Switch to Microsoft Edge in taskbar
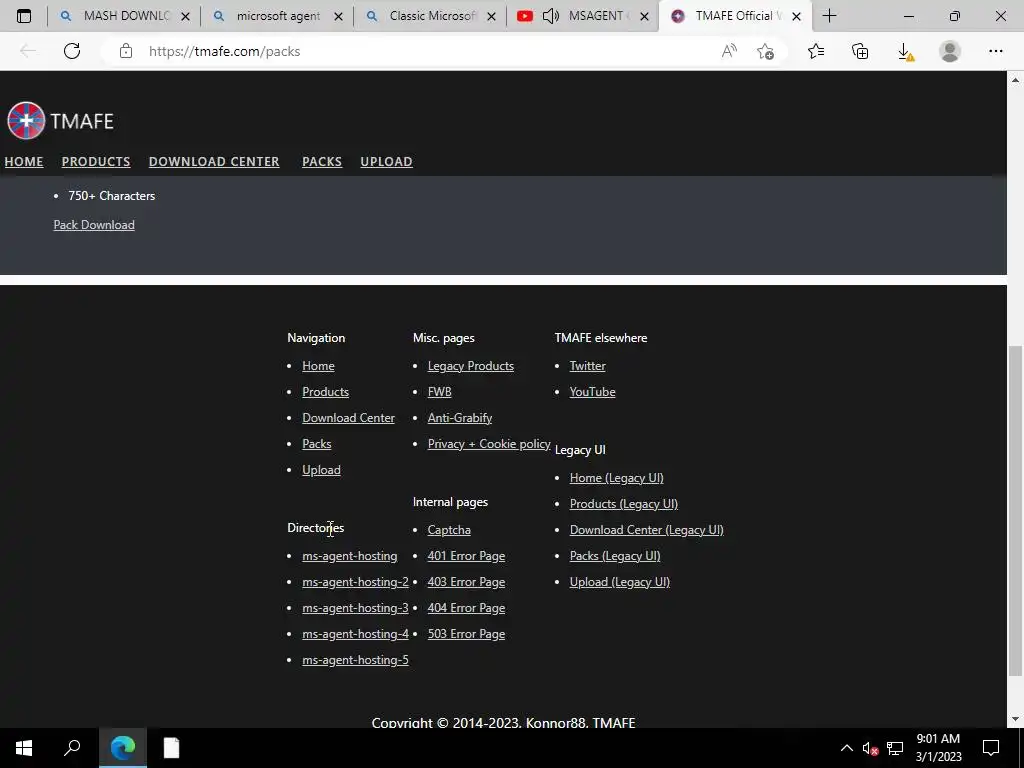This screenshot has width=1024, height=768. [123, 748]
